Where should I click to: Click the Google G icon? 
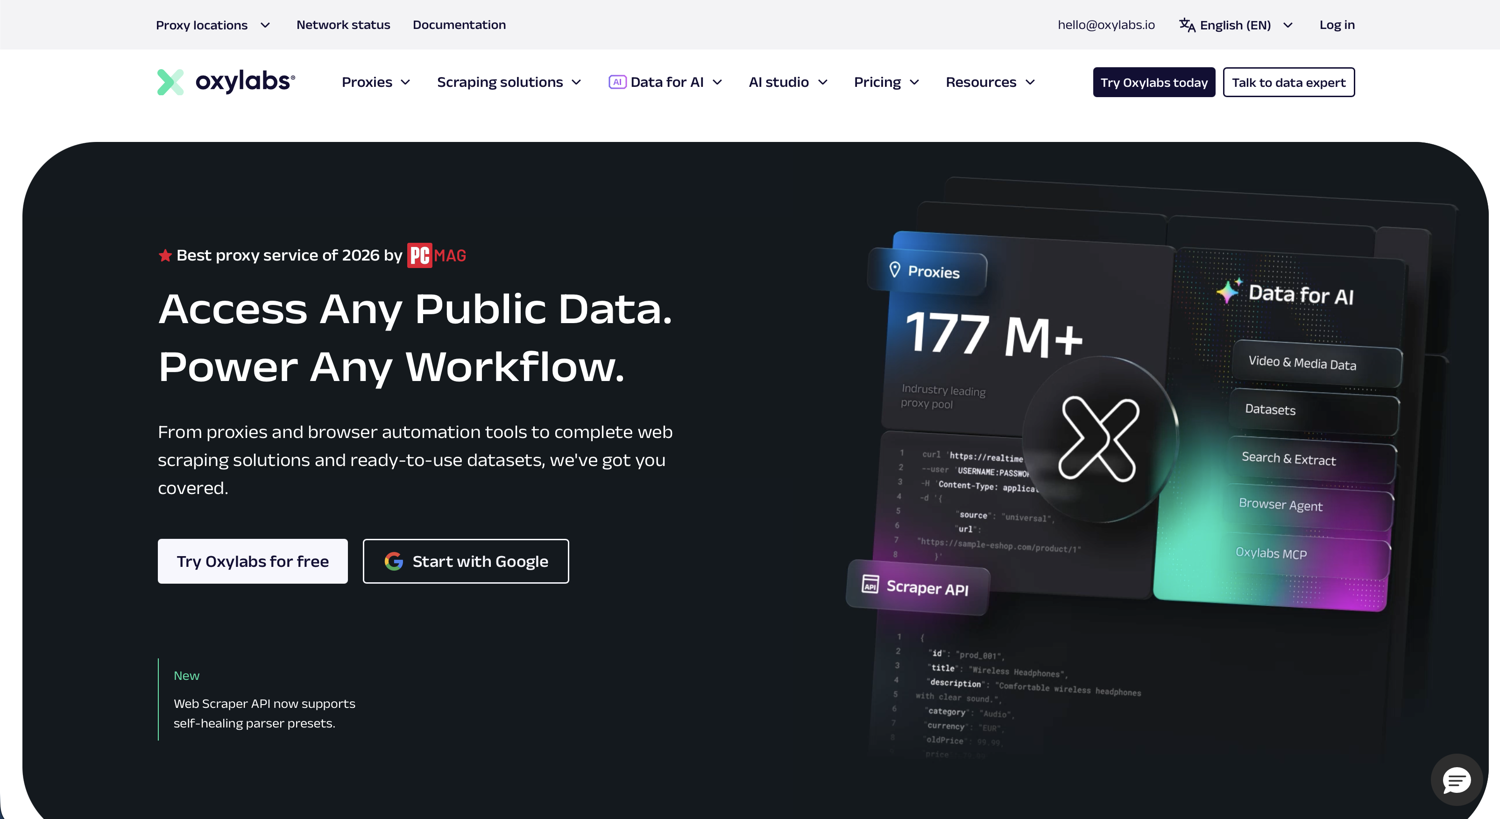tap(394, 561)
